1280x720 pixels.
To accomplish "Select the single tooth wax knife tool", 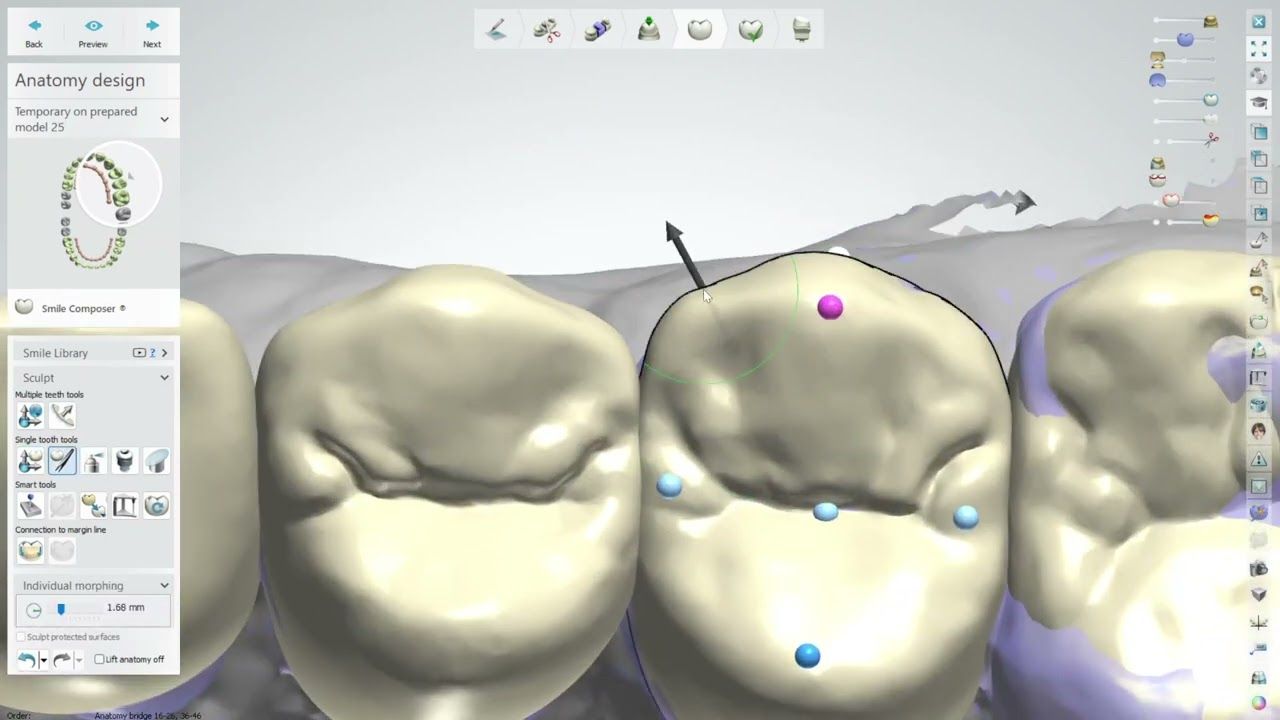I will tap(62, 460).
